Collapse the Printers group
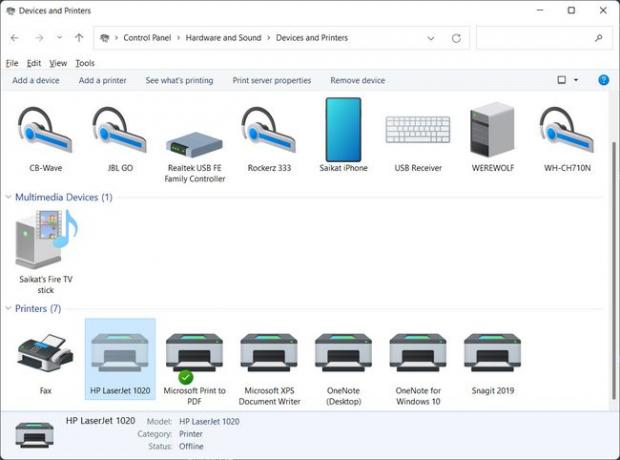Screen dimensions: 620x460 click(8, 308)
